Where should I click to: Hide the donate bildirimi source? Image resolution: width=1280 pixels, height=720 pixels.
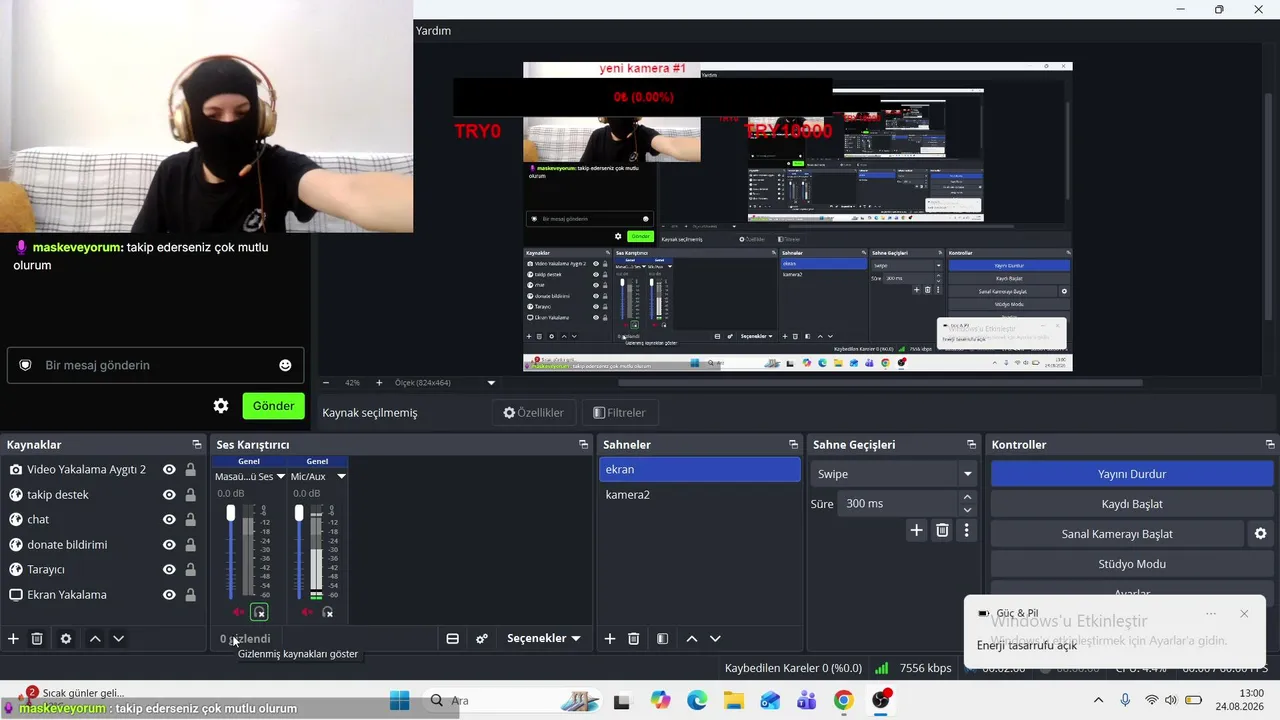[169, 545]
